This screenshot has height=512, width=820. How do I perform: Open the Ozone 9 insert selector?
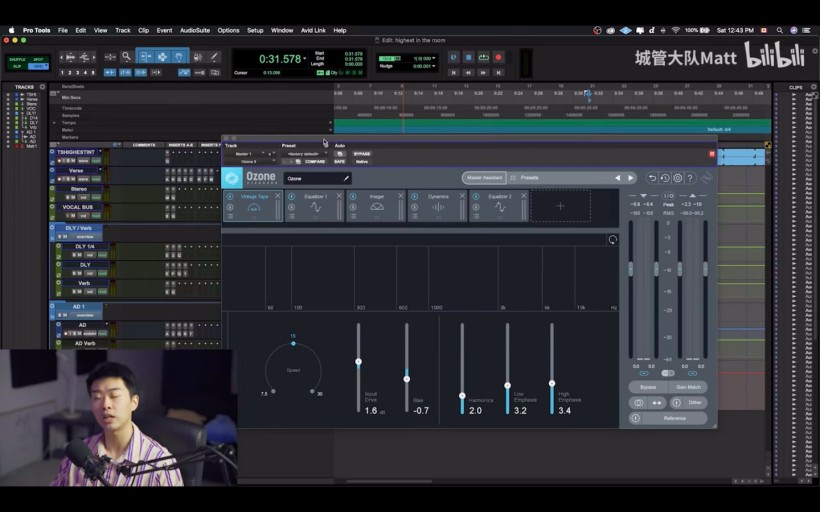tap(249, 162)
